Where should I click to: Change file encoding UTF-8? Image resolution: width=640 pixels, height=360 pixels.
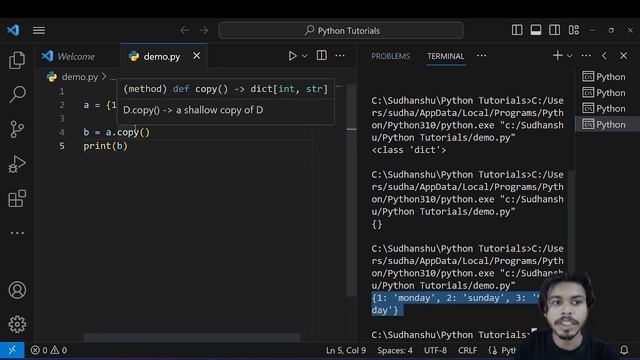(x=435, y=351)
